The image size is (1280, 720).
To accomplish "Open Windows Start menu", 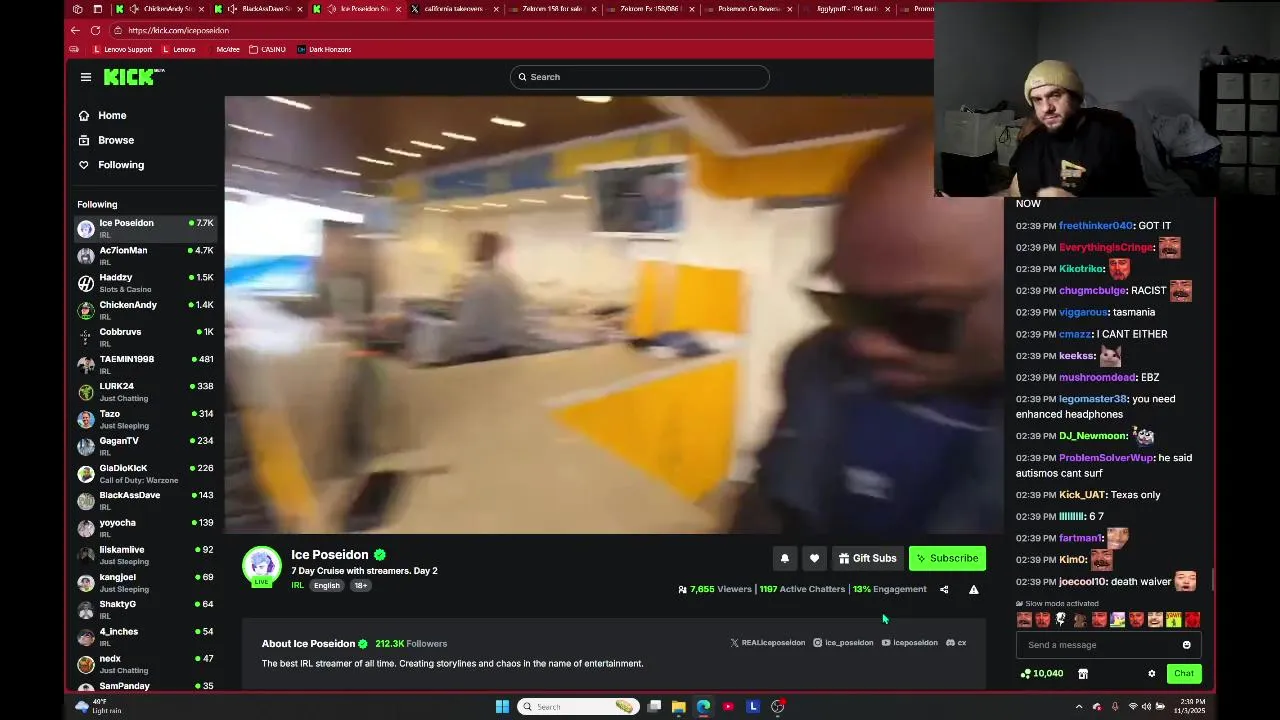I will pyautogui.click(x=502, y=706).
